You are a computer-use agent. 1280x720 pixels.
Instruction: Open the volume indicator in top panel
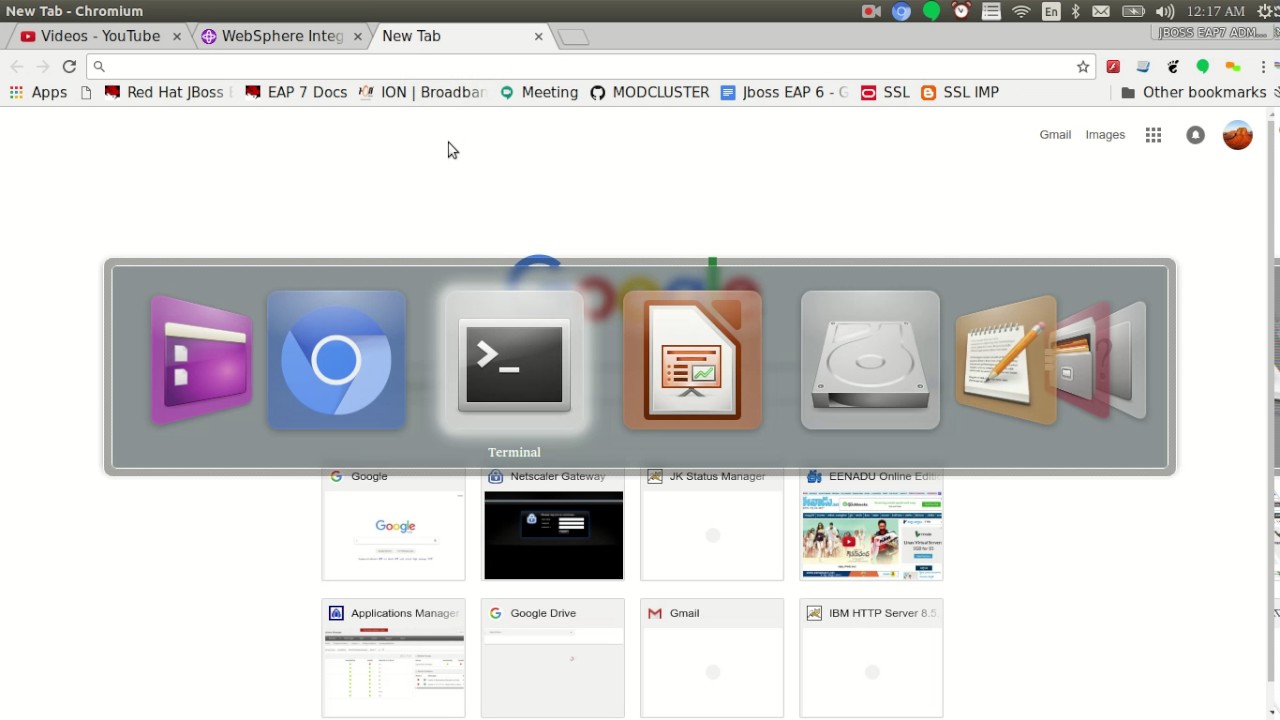1165,11
